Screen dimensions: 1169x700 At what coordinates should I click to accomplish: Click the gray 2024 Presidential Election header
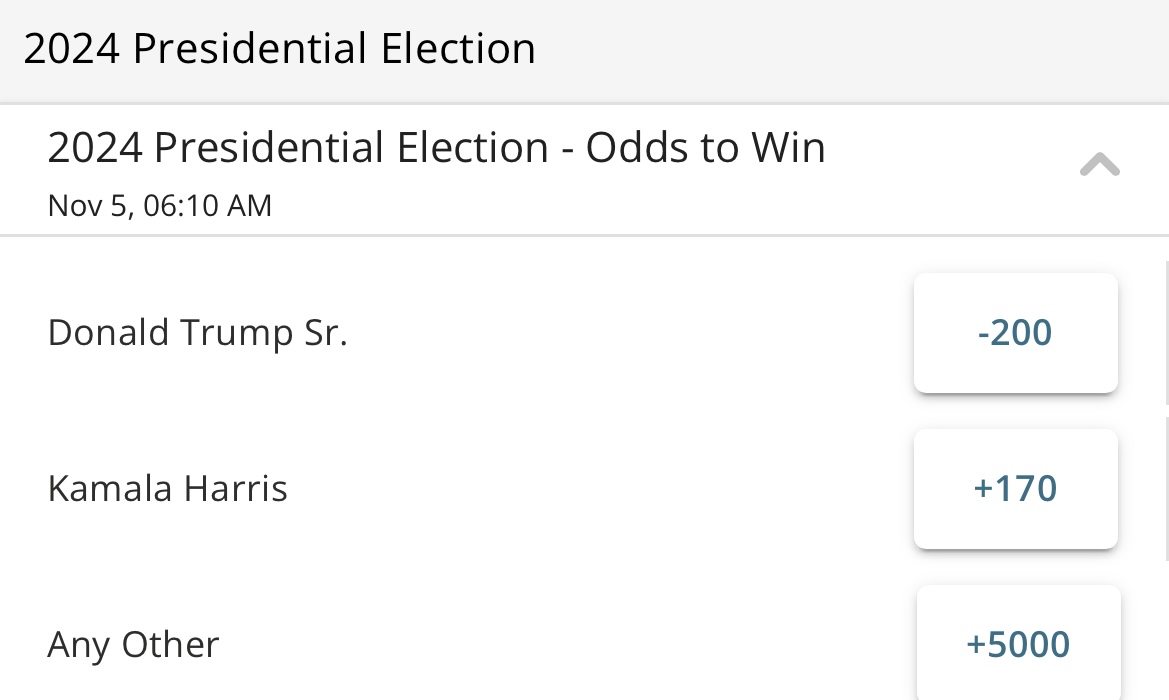coord(280,49)
